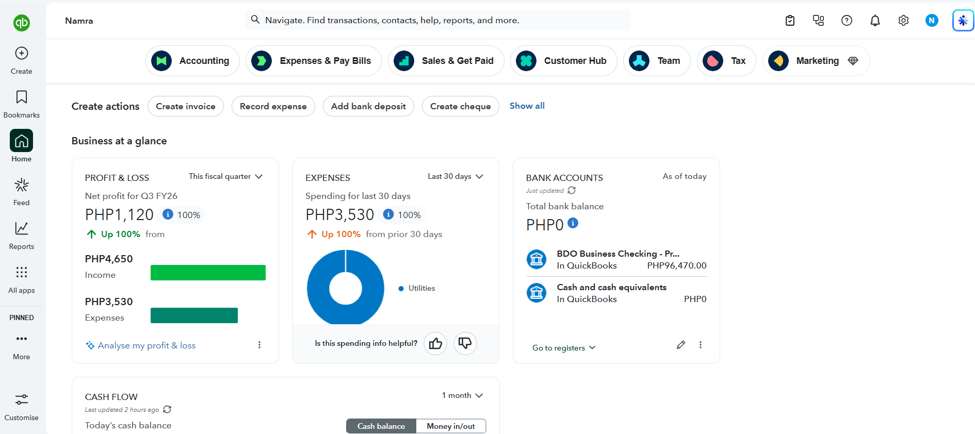Click the info icon beside PHP1,120
This screenshot has width=975, height=434.
[168, 215]
